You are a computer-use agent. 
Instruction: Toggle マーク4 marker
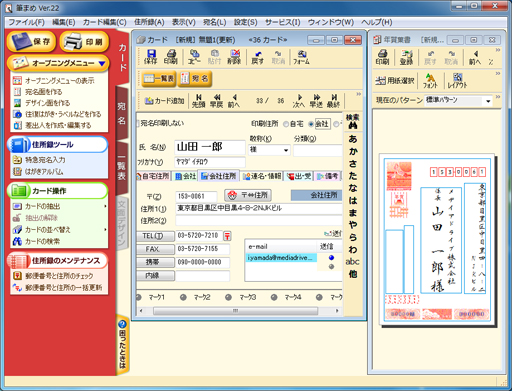click(274, 297)
